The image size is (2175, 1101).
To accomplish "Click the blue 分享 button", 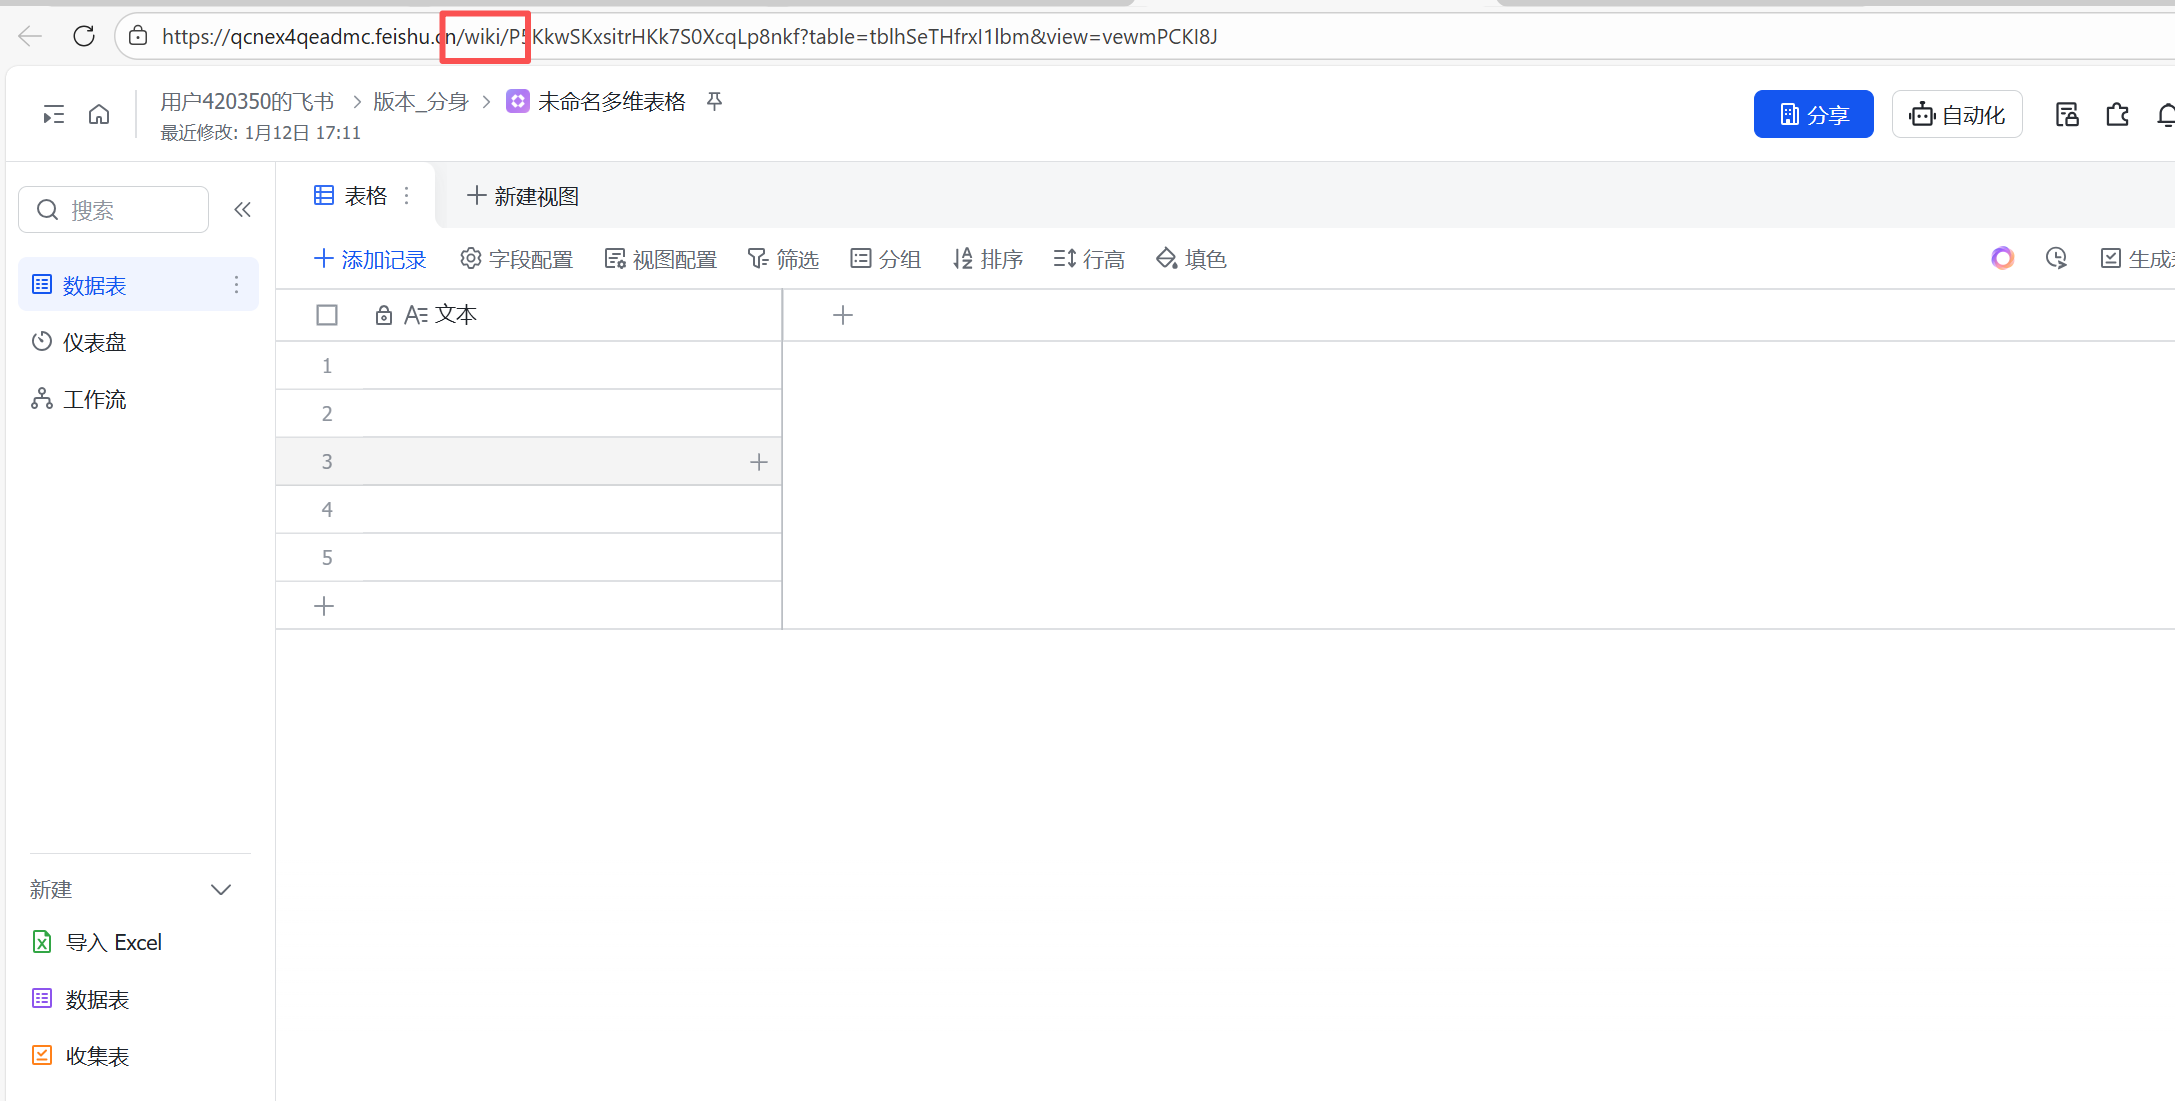I will tap(1813, 115).
